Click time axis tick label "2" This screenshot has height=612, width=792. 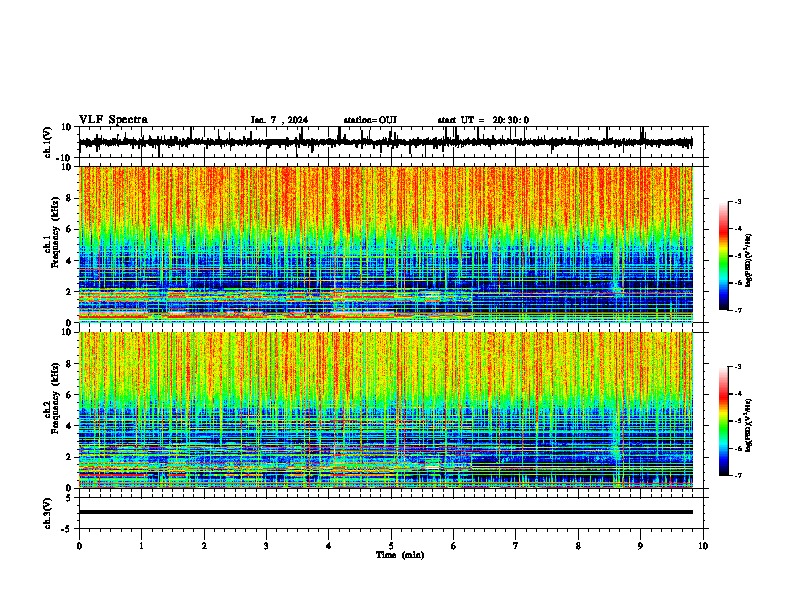(204, 546)
